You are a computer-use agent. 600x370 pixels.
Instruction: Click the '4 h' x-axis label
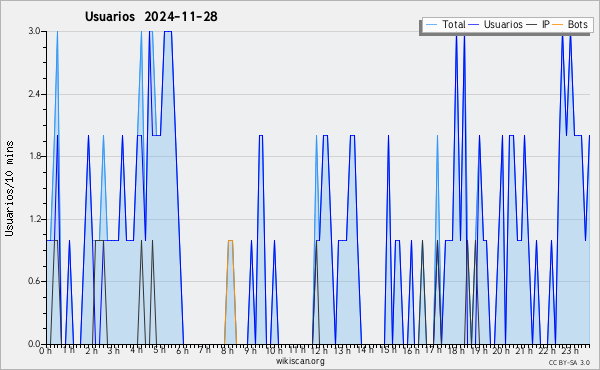click(x=137, y=350)
